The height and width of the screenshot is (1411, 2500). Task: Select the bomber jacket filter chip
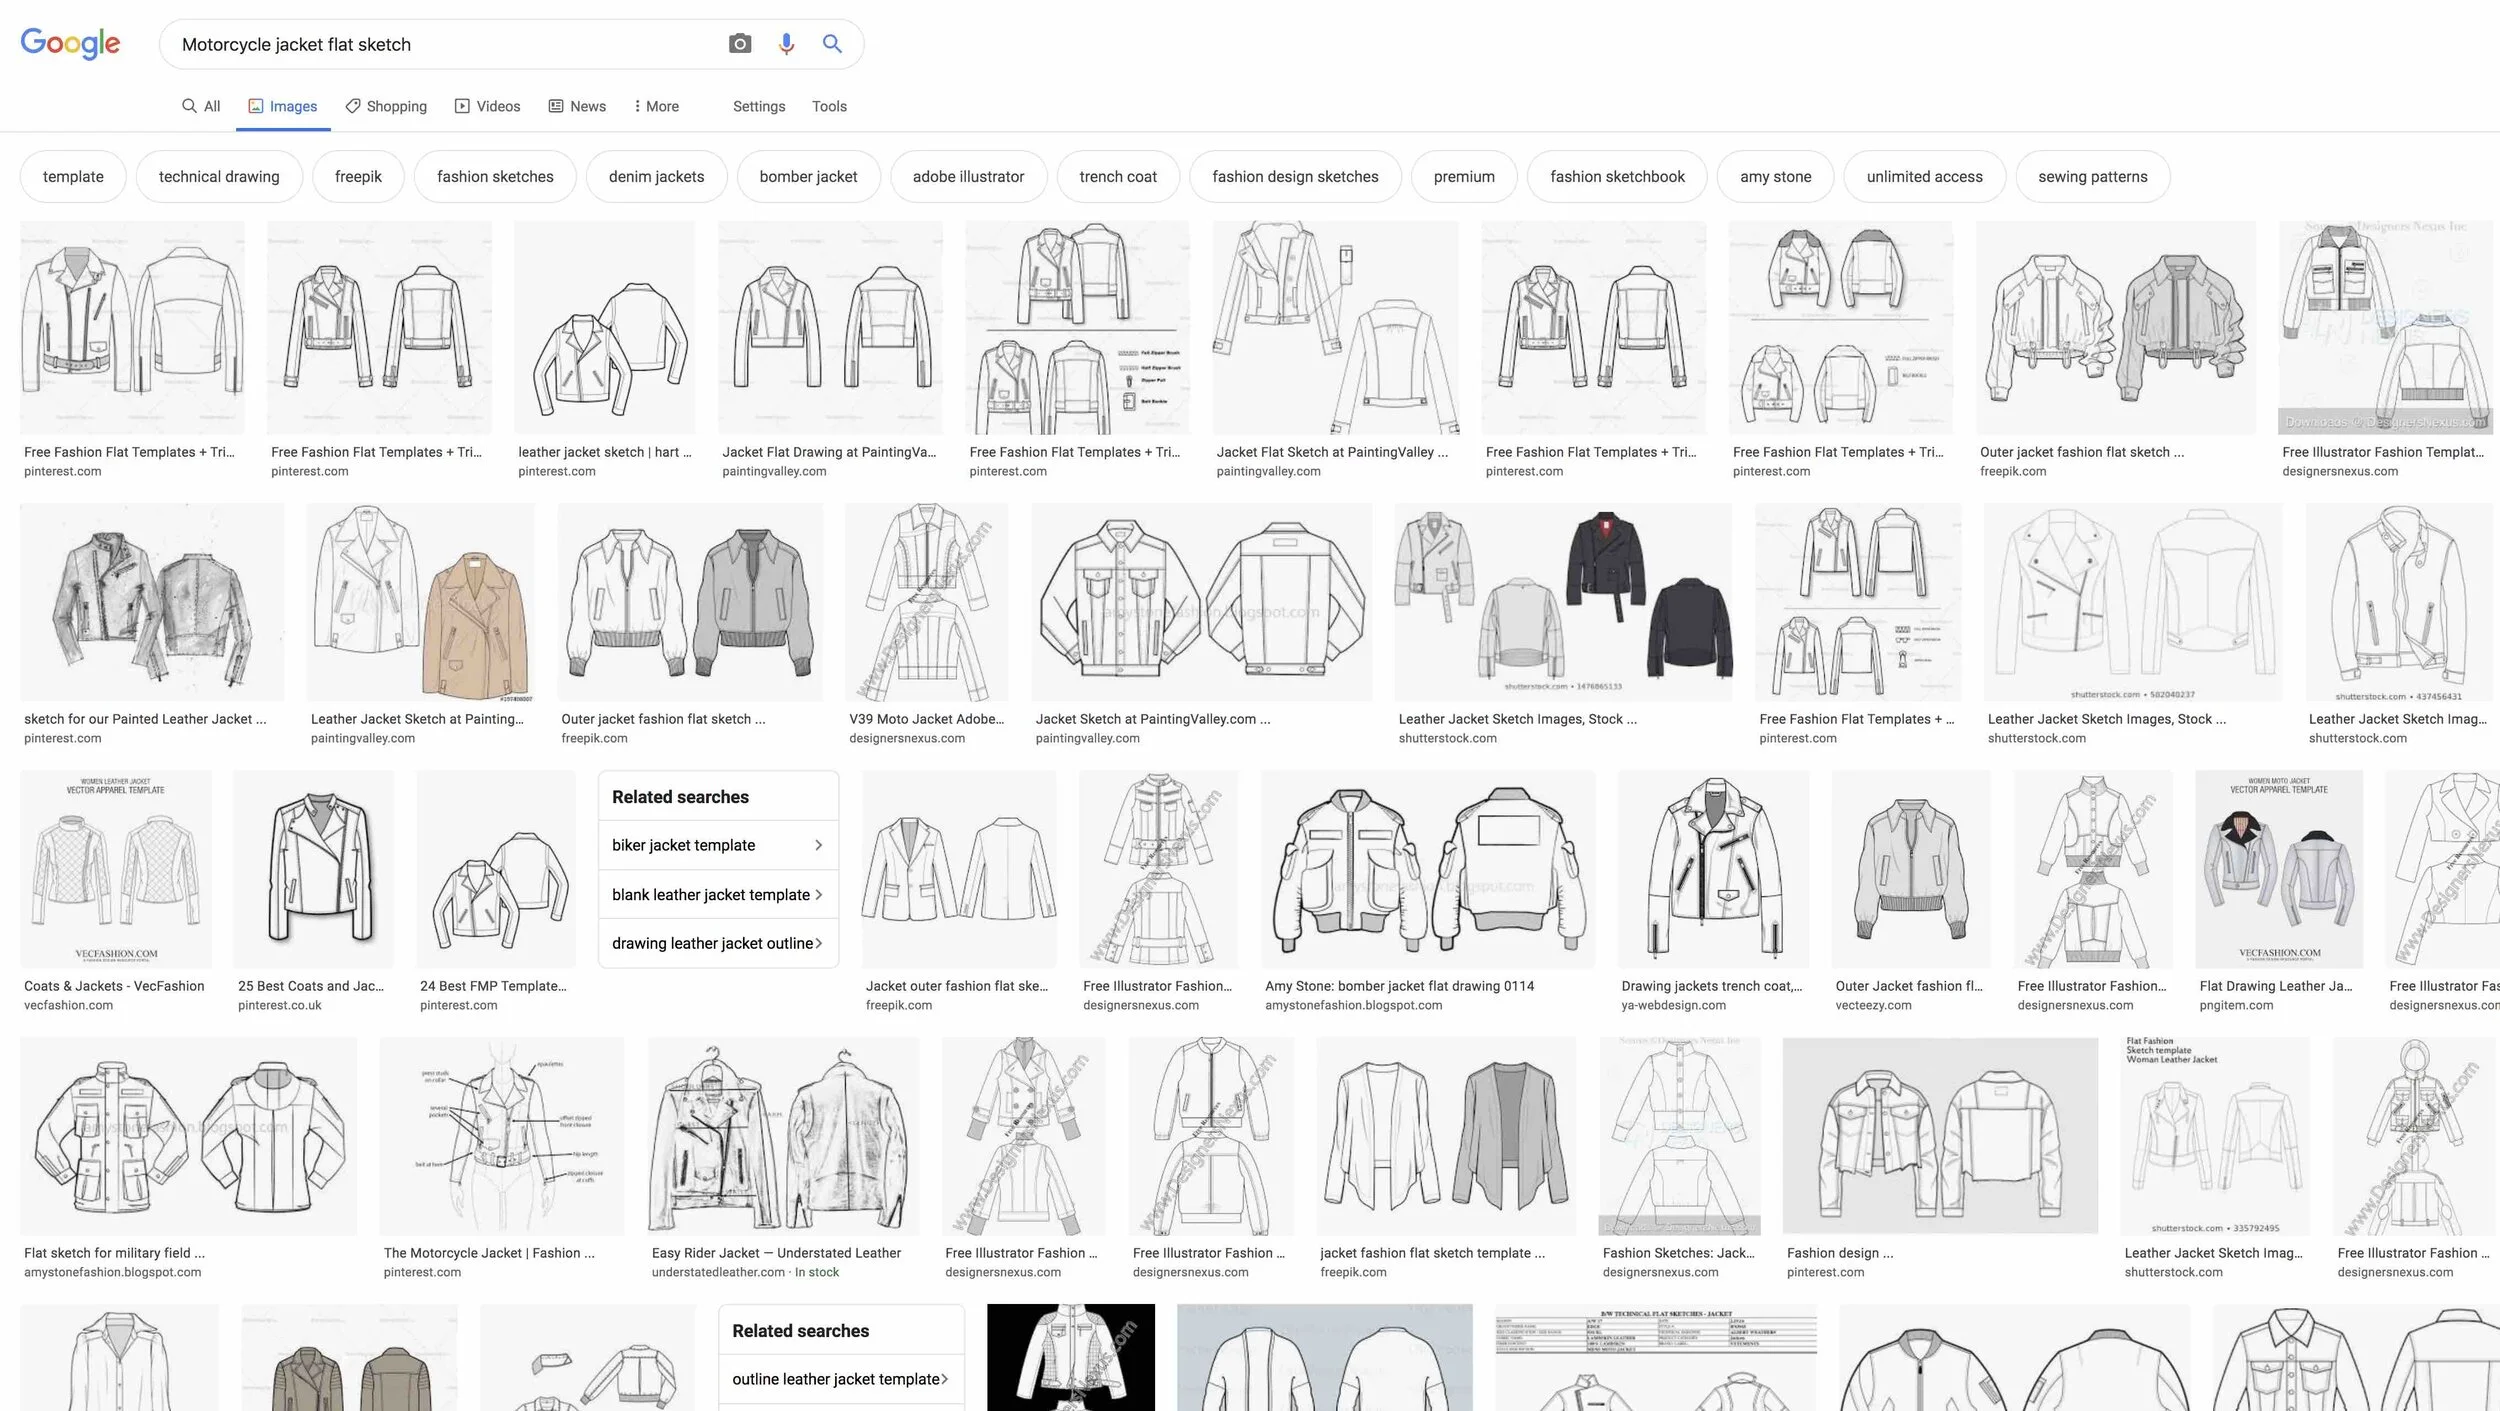808,176
